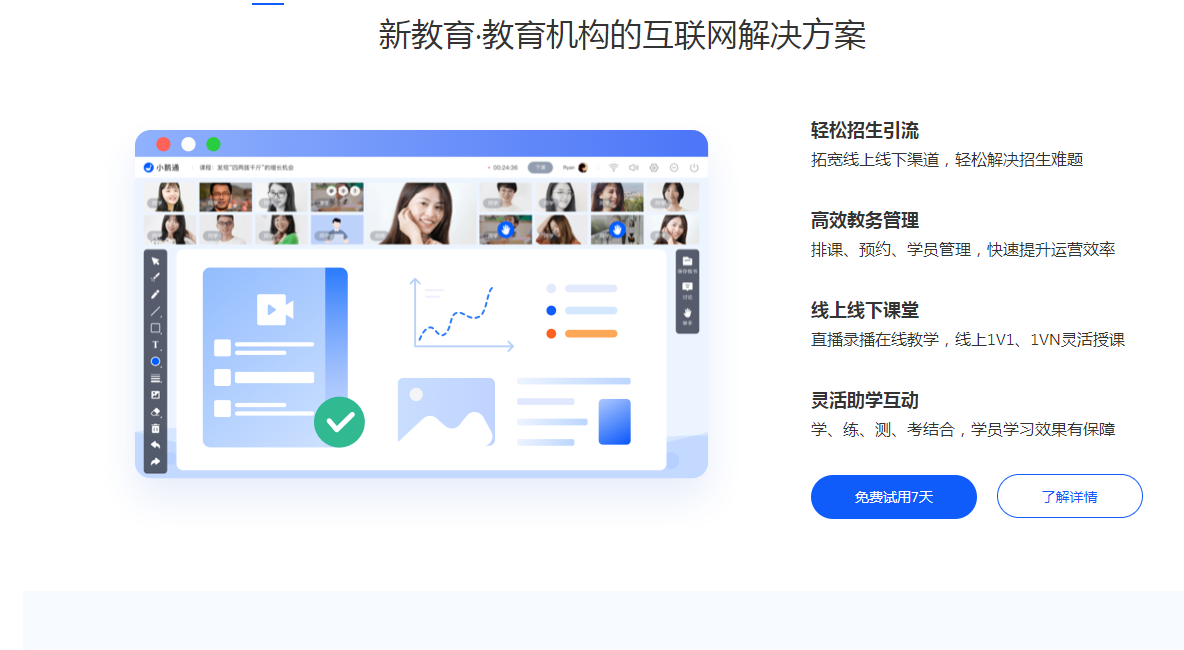Screen dimensions: 1184x650
Task: Select the pencil drawing tool
Action: (x=156, y=294)
